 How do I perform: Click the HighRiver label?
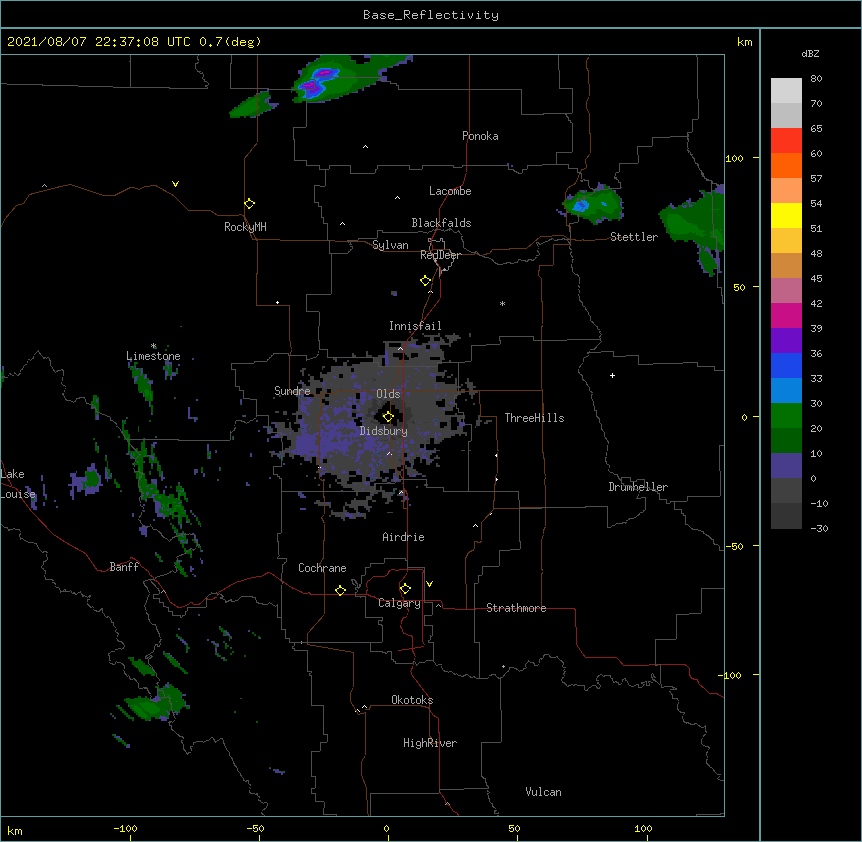coord(430,743)
